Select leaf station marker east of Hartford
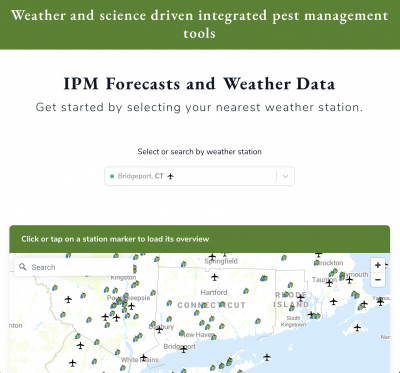Viewport: 400px width, 373px height. 246,291
